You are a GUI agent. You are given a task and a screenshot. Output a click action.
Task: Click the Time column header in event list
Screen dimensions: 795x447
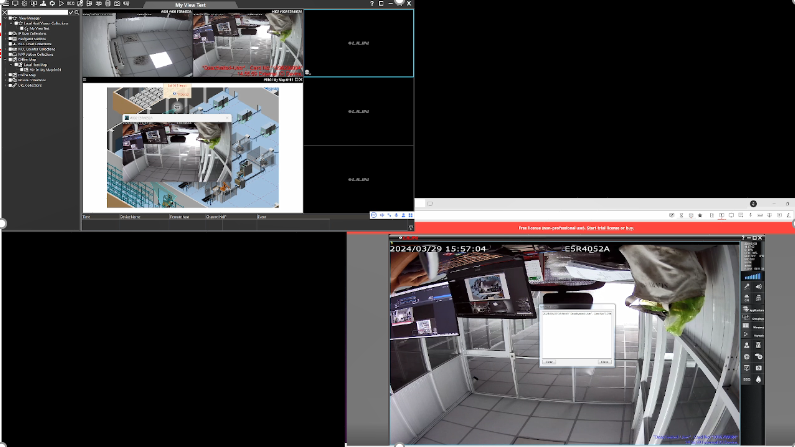coord(87,216)
